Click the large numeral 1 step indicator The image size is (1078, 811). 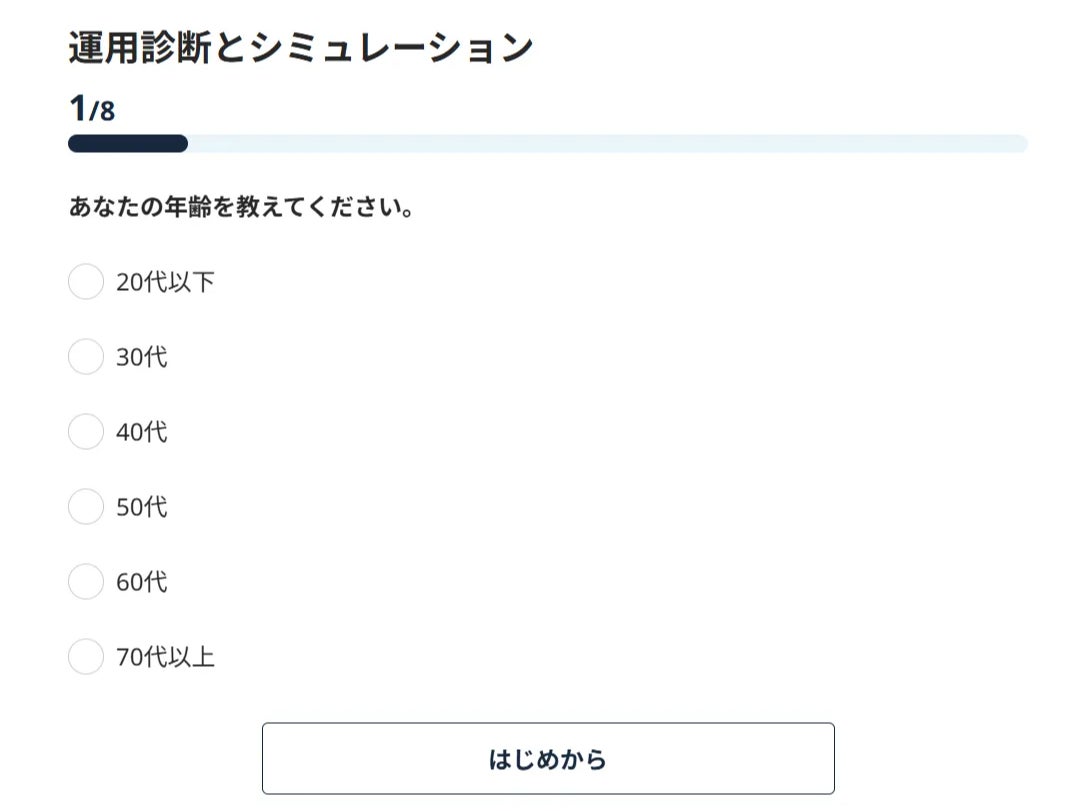pos(78,108)
